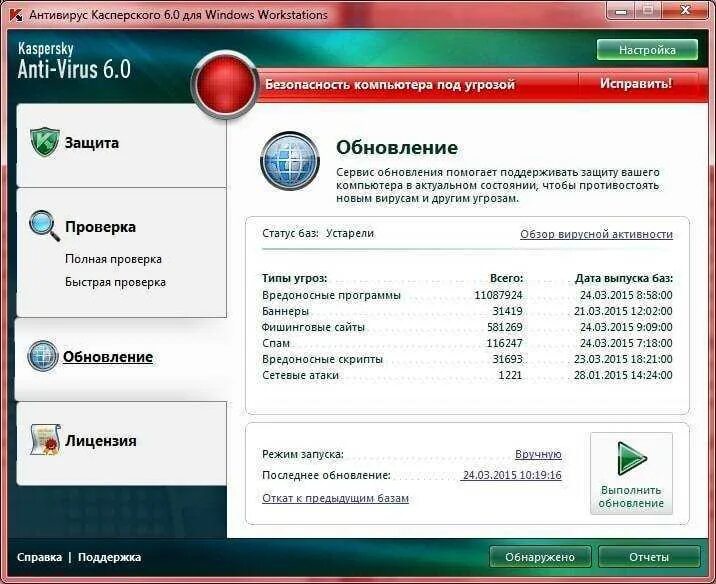Close the Kaspersky window
This screenshot has height=584, width=716.
click(x=685, y=10)
